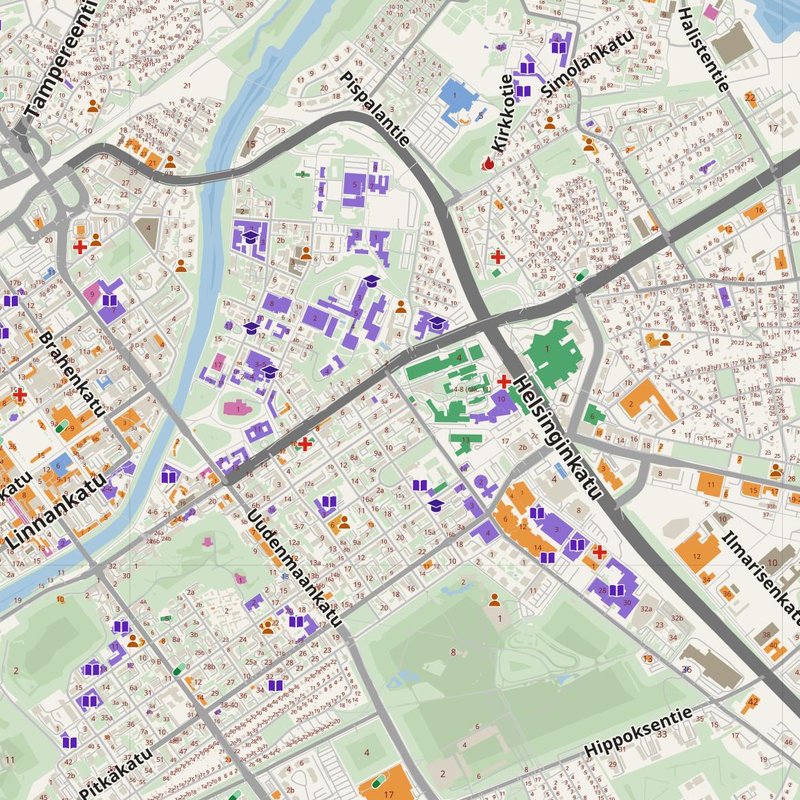800x800 pixels.
Task: Select the Uudenmaankatu street label
Action: [x=294, y=568]
